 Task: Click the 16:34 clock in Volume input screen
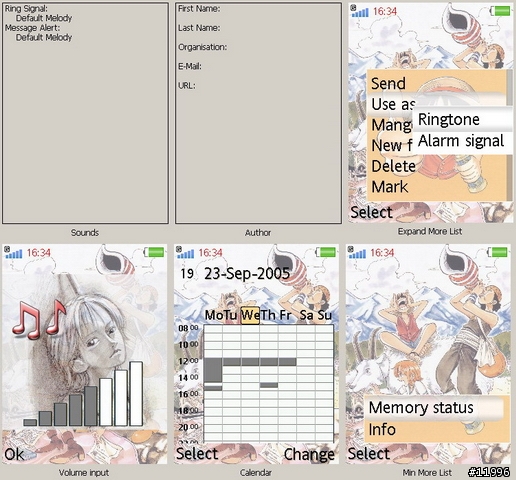click(39, 253)
